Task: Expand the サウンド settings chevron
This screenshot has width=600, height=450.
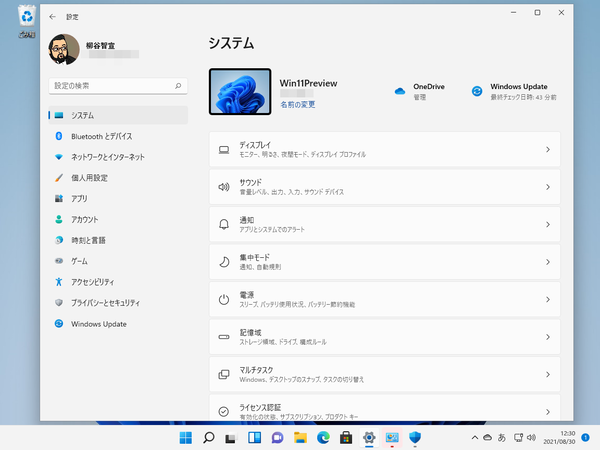Action: click(547, 187)
